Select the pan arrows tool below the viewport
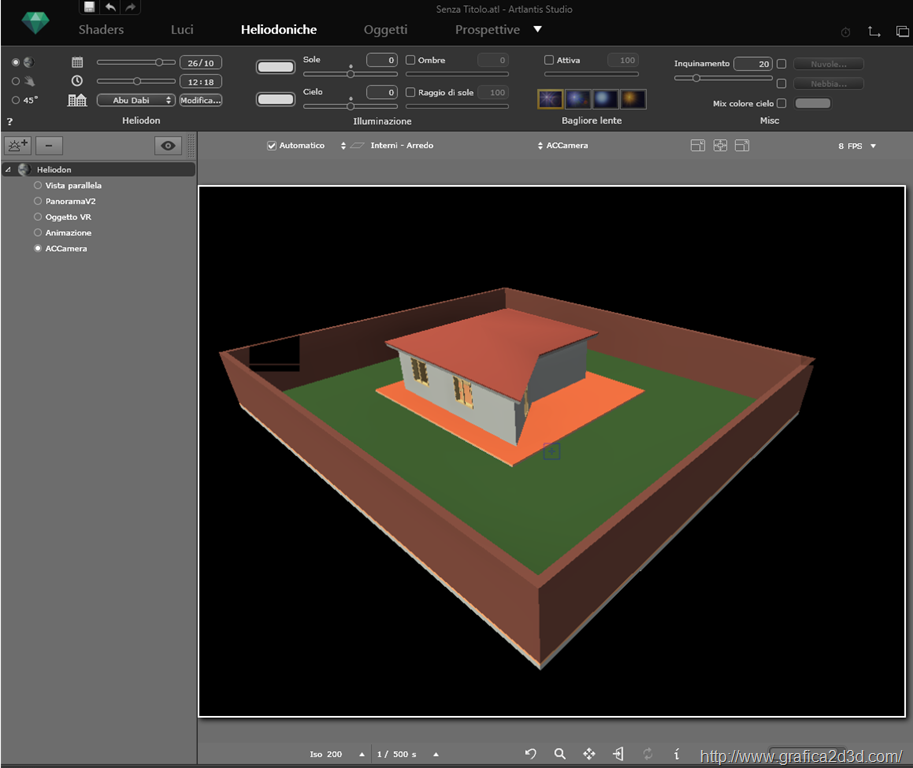Image resolution: width=913 pixels, height=768 pixels. pyautogui.click(x=589, y=754)
